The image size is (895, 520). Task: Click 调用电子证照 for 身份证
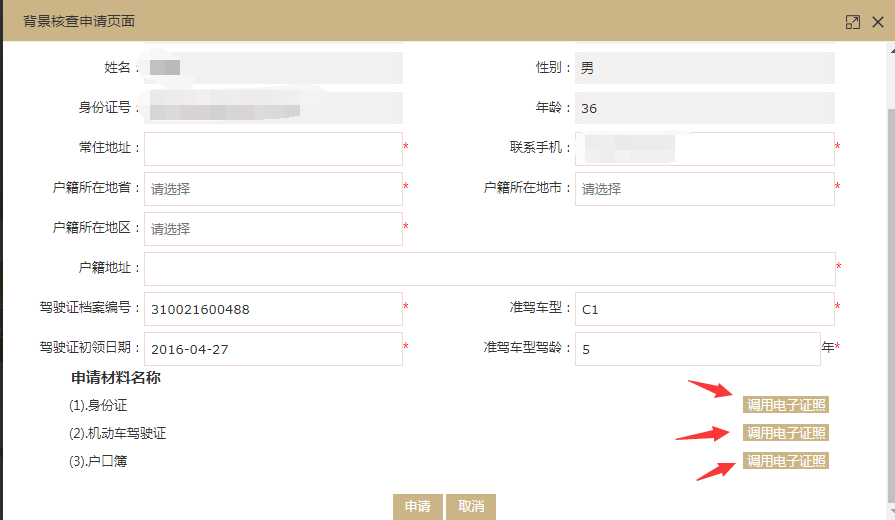pyautogui.click(x=785, y=405)
